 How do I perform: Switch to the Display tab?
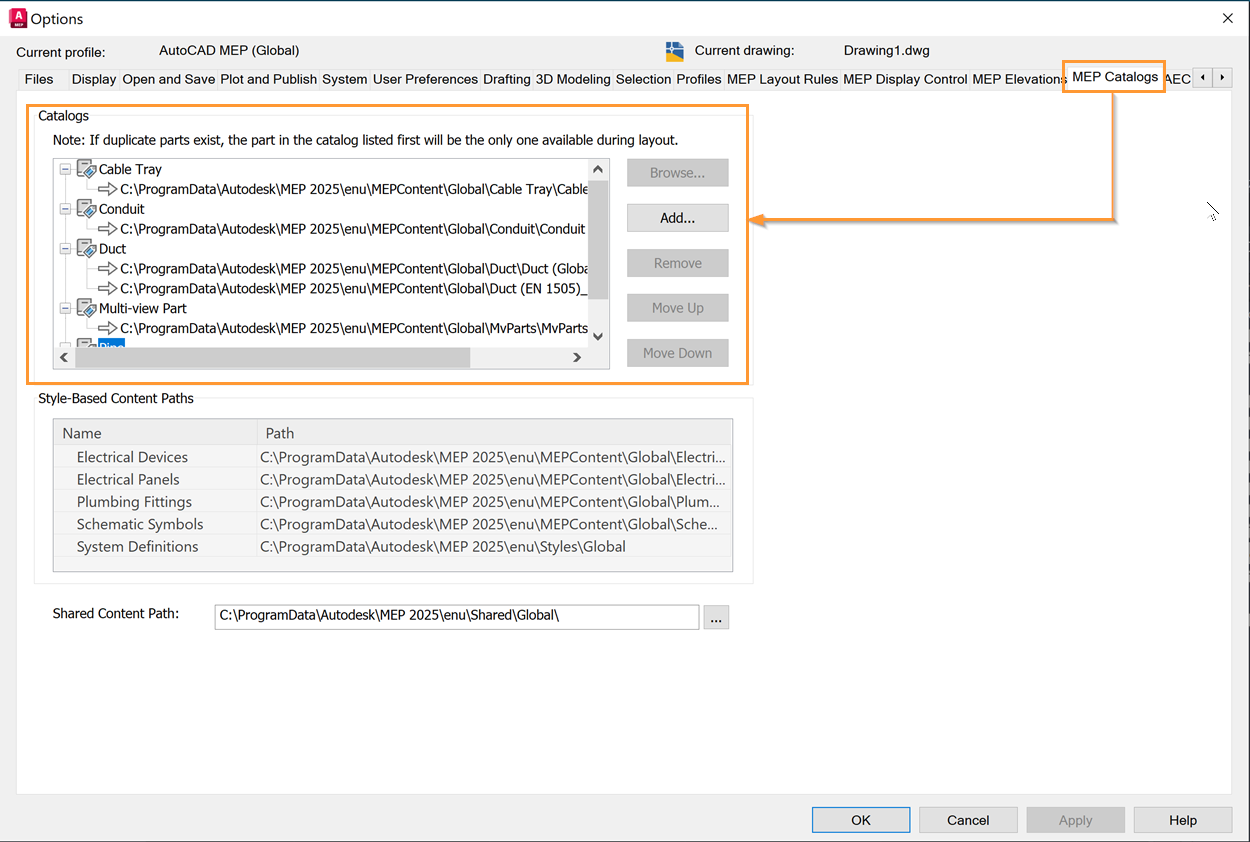tap(94, 79)
